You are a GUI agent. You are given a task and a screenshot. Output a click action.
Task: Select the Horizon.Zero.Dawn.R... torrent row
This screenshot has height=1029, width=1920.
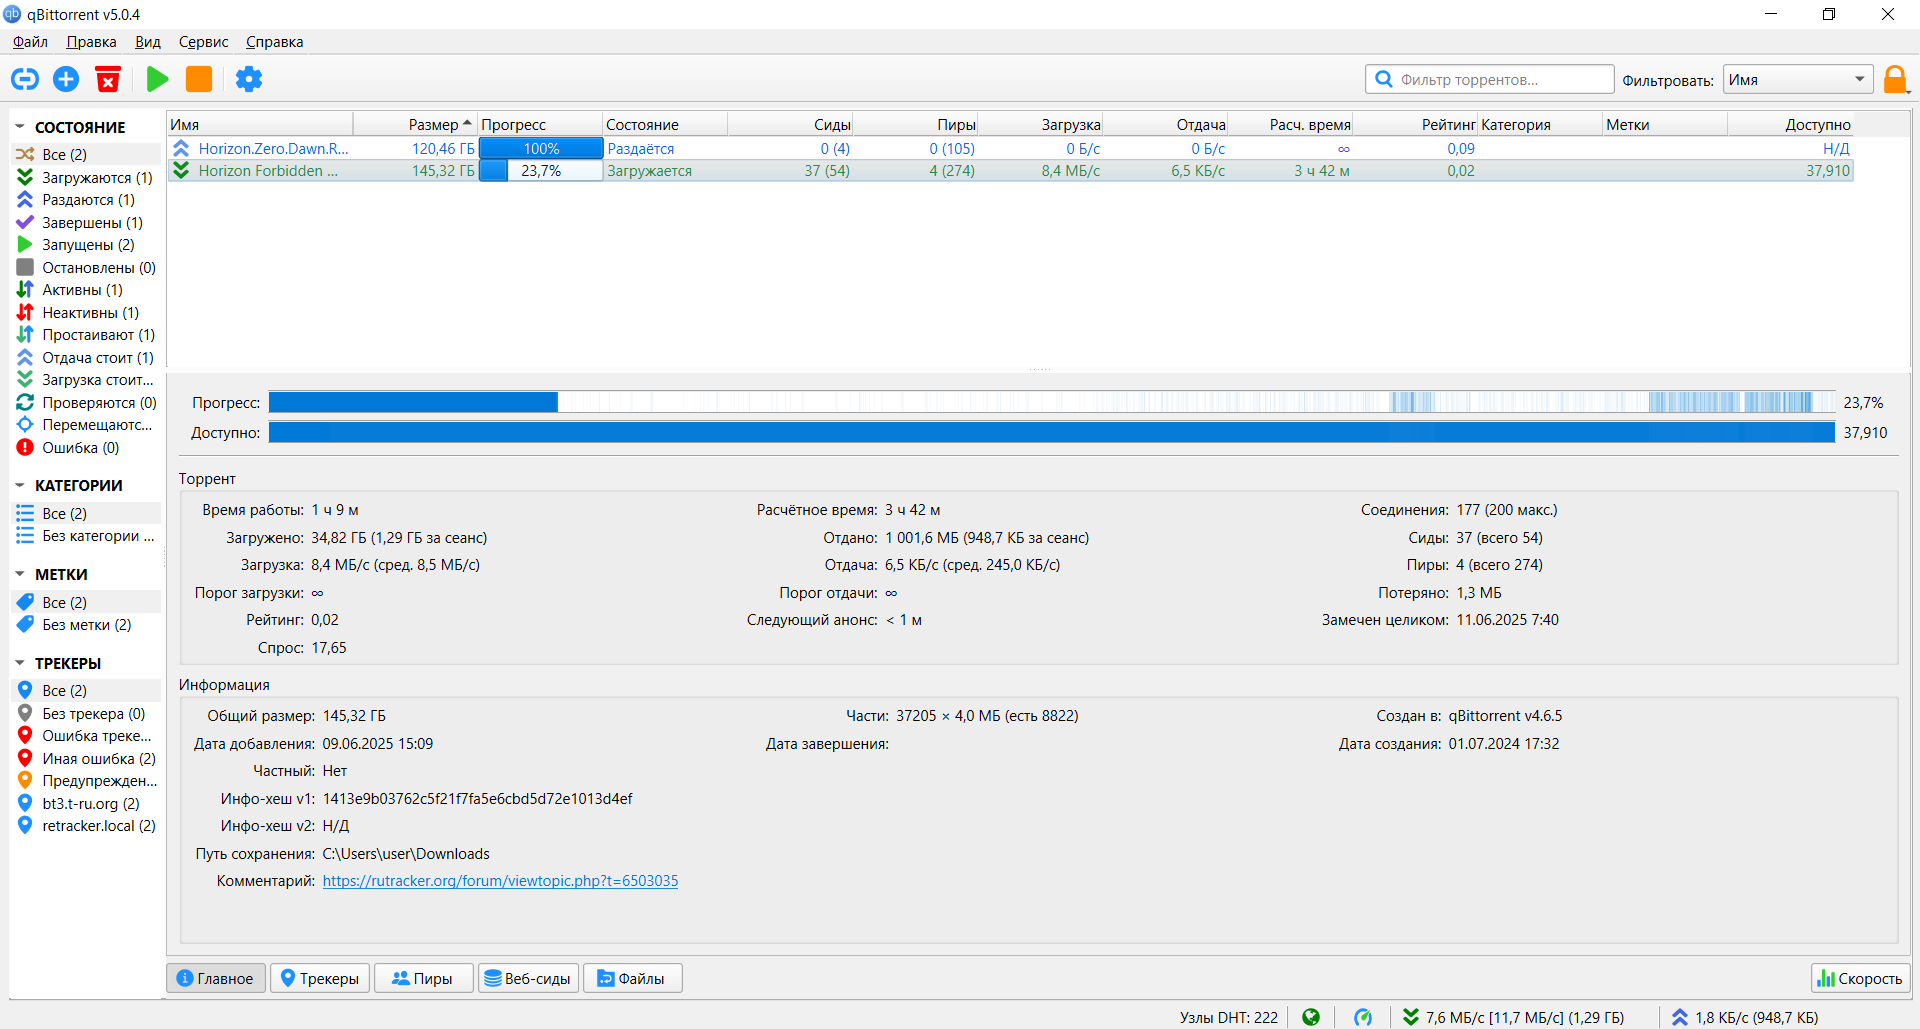[x=1010, y=148]
